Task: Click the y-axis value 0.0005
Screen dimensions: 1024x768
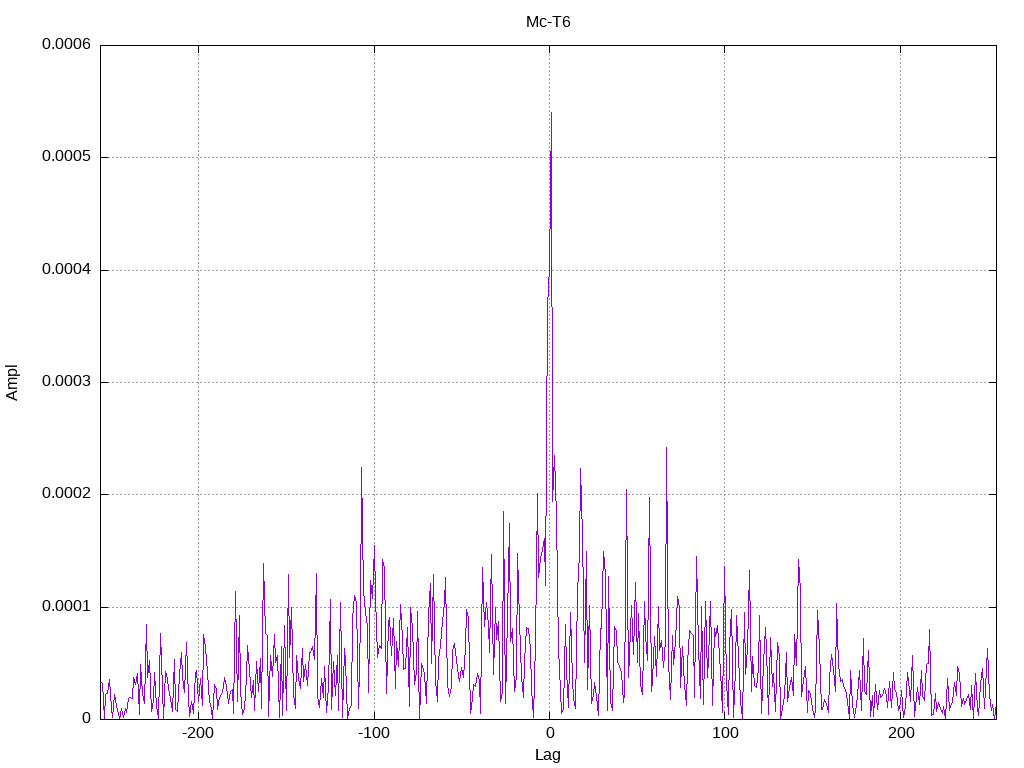Action: pyautogui.click(x=67, y=156)
